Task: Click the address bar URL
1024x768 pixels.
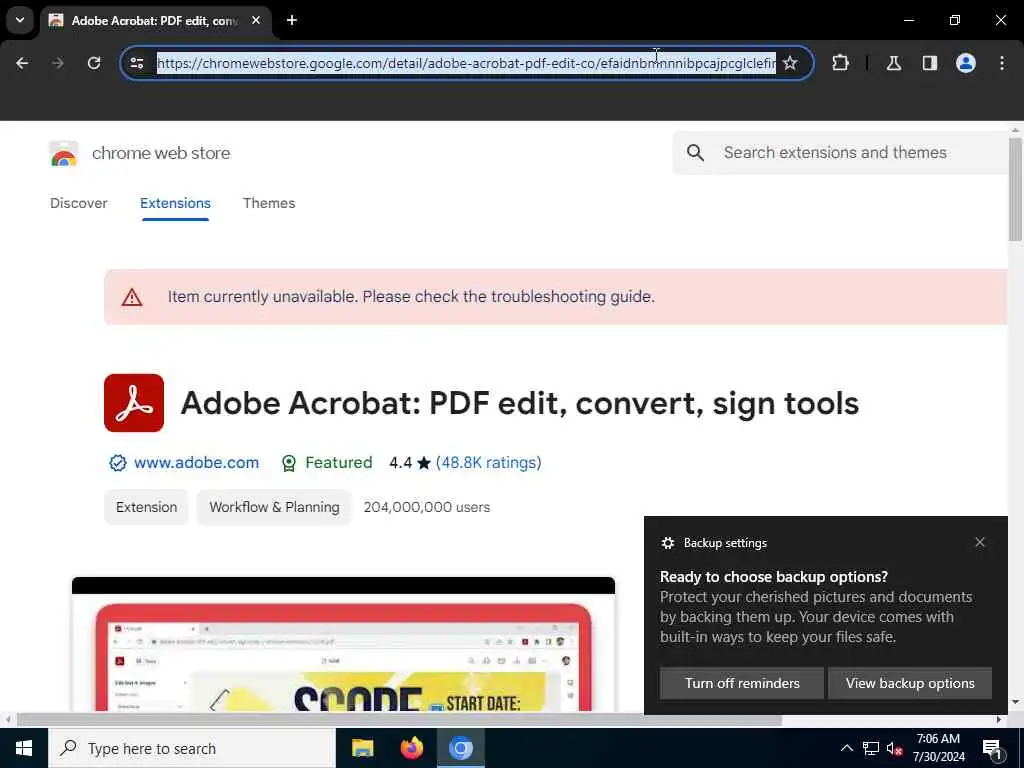Action: [466, 63]
